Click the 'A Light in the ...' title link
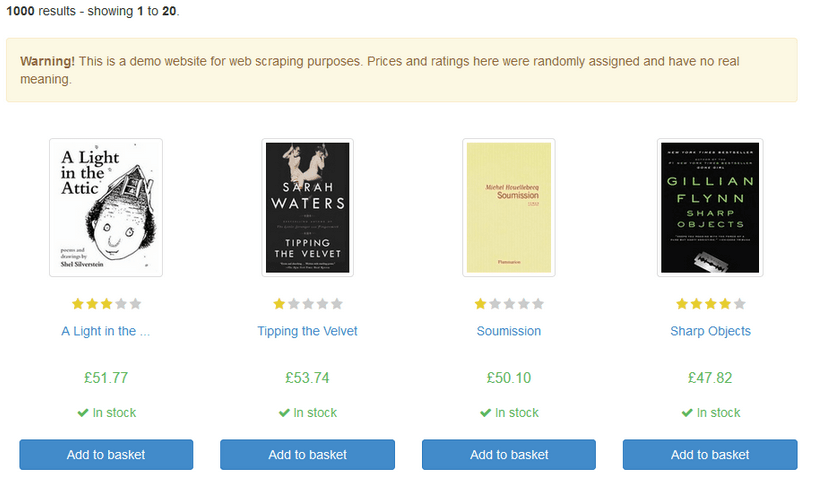This screenshot has width=833, height=488. [106, 331]
